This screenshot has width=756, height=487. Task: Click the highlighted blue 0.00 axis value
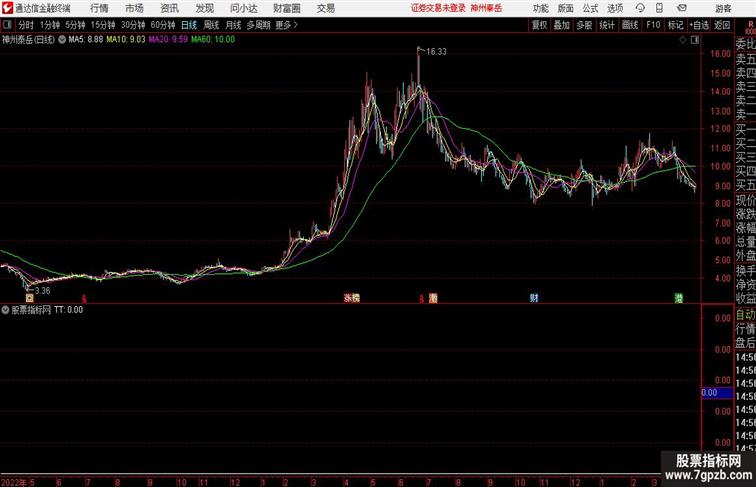(x=716, y=393)
